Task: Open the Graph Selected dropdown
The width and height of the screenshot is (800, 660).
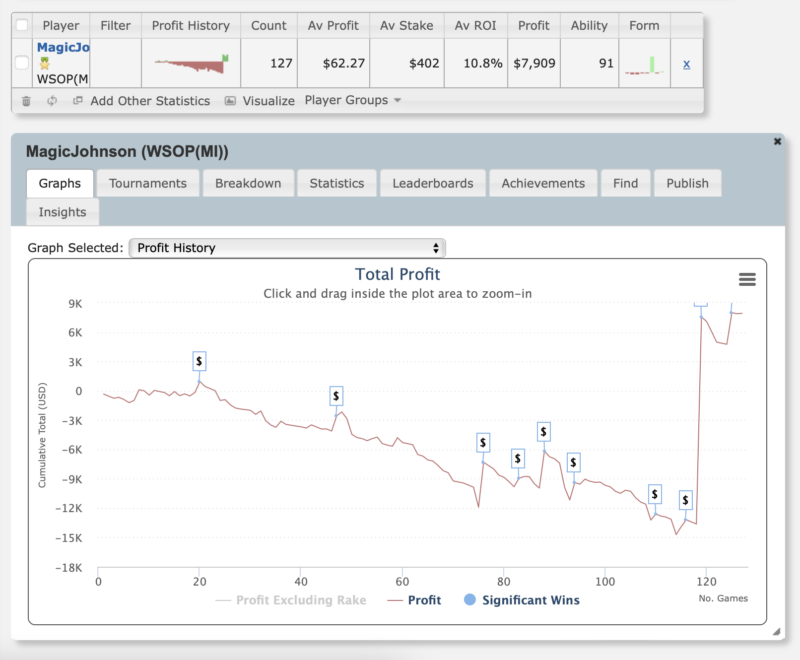Action: [x=287, y=248]
